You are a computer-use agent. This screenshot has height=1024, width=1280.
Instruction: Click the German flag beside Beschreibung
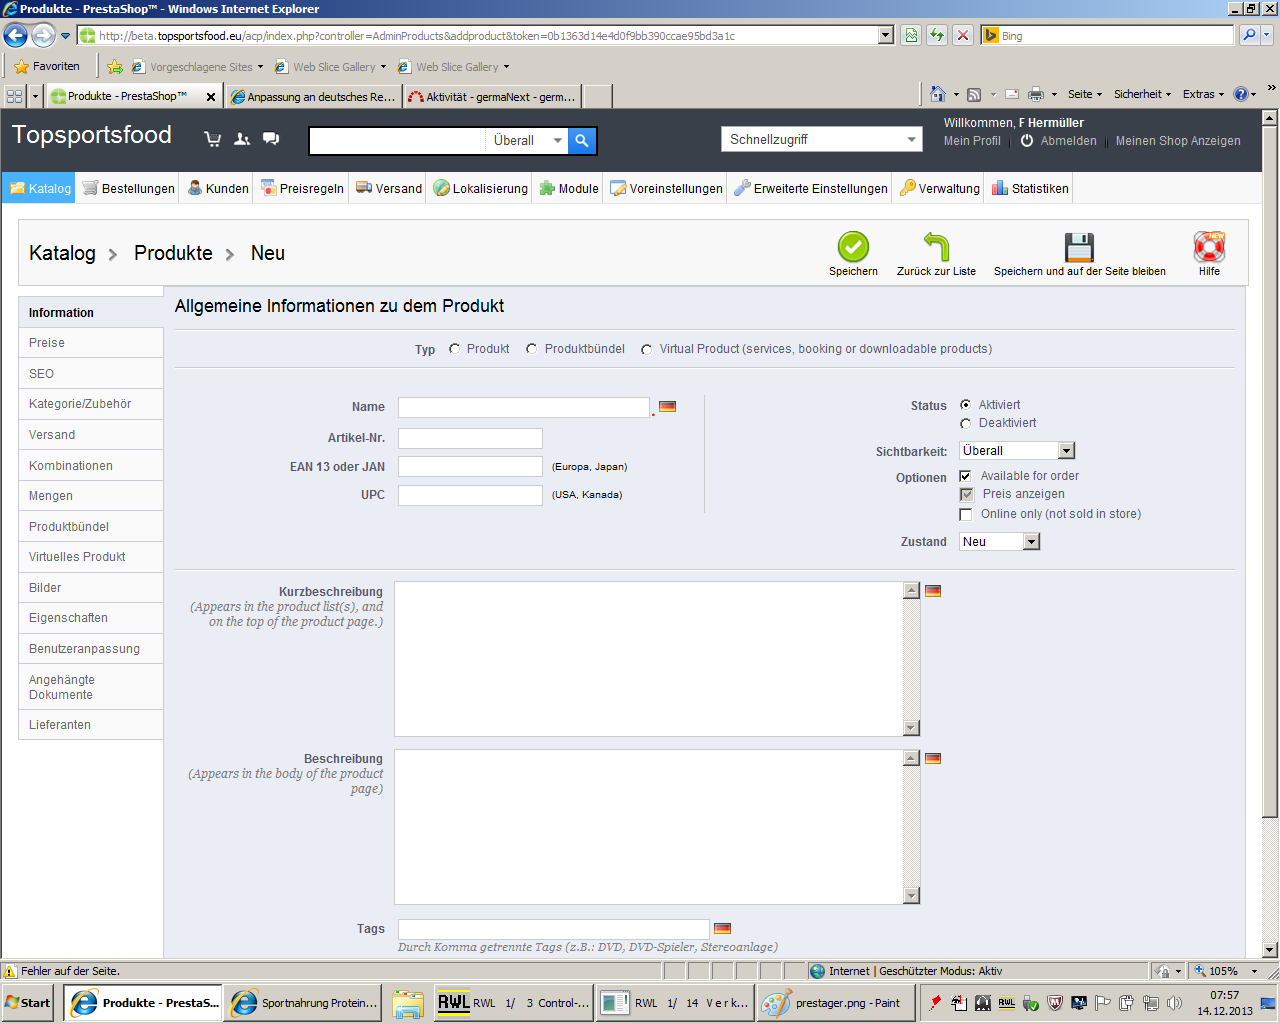933,758
